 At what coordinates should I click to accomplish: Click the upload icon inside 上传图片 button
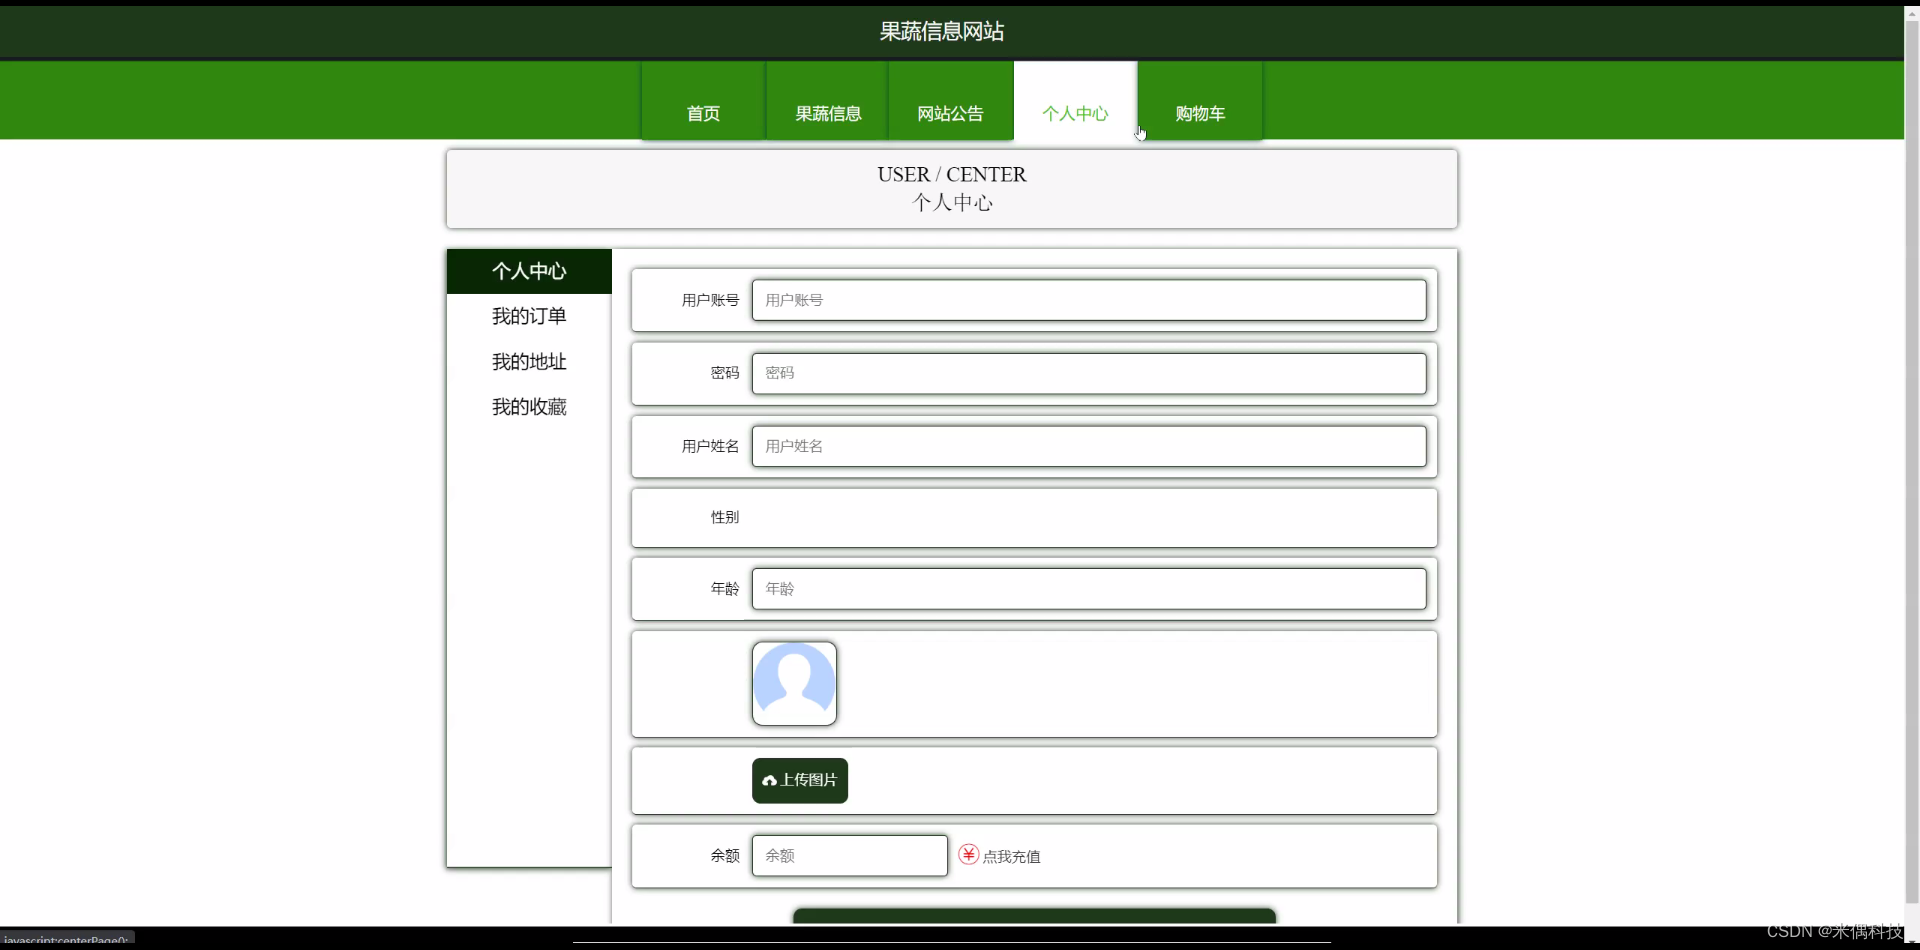pos(768,780)
